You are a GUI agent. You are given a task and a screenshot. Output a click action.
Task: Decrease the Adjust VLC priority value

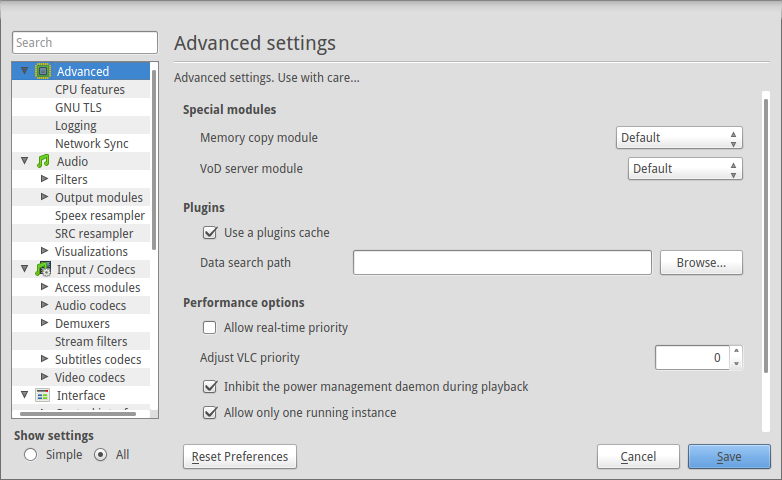click(736, 364)
